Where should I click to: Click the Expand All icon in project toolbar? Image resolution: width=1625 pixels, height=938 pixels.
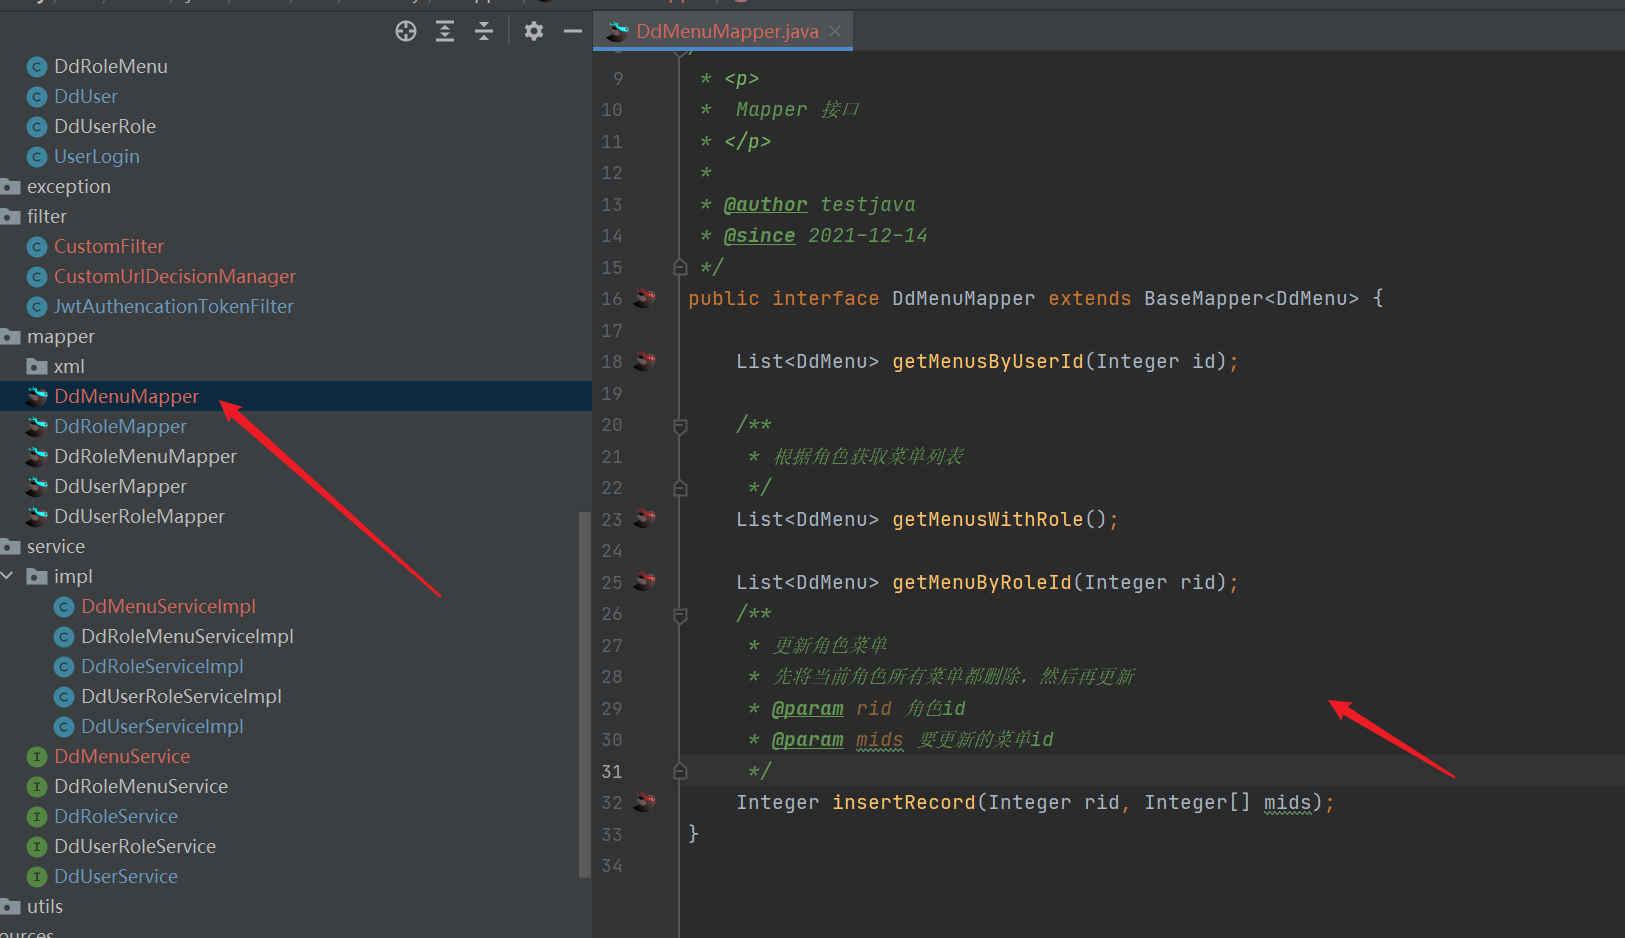pos(445,31)
